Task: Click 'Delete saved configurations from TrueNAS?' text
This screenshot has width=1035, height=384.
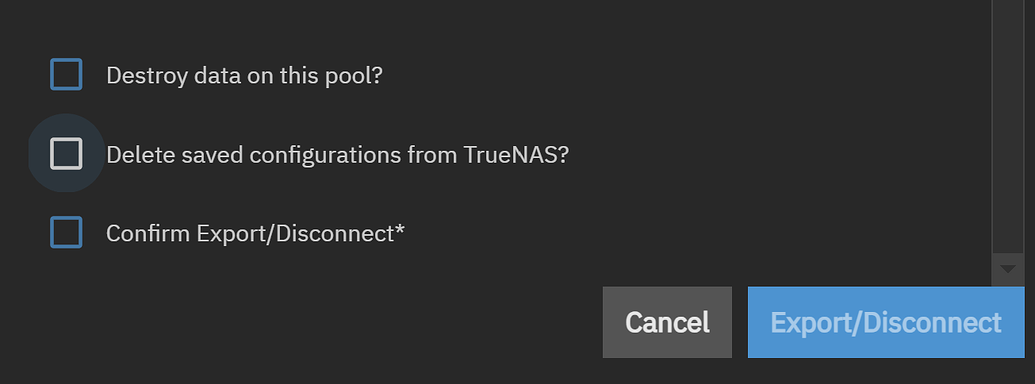Action: point(337,154)
